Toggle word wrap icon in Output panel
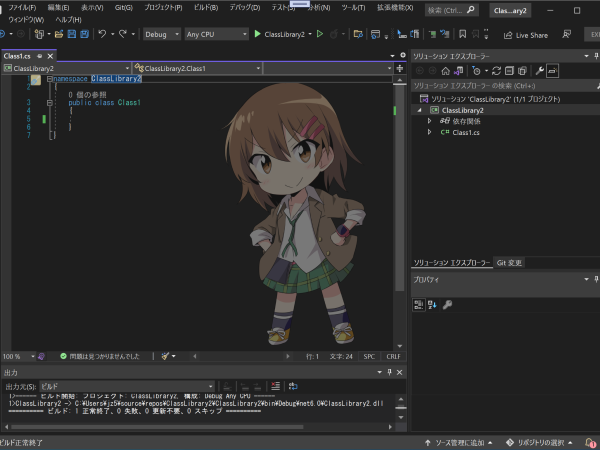The height and width of the screenshot is (450, 600). click(293, 386)
